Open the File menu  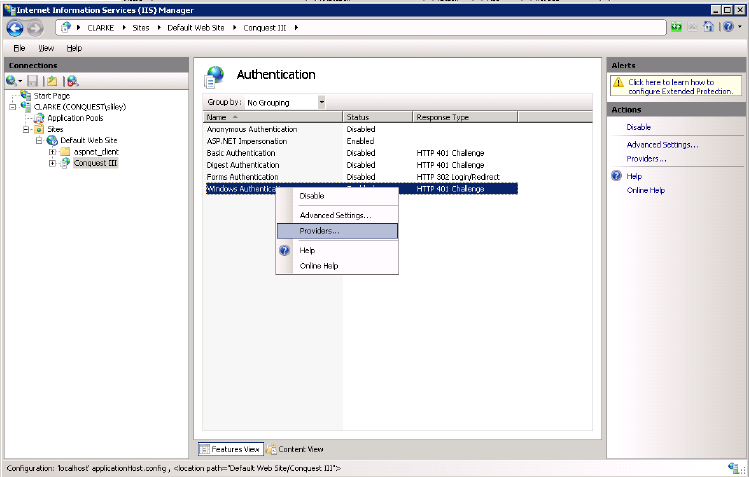pos(19,48)
